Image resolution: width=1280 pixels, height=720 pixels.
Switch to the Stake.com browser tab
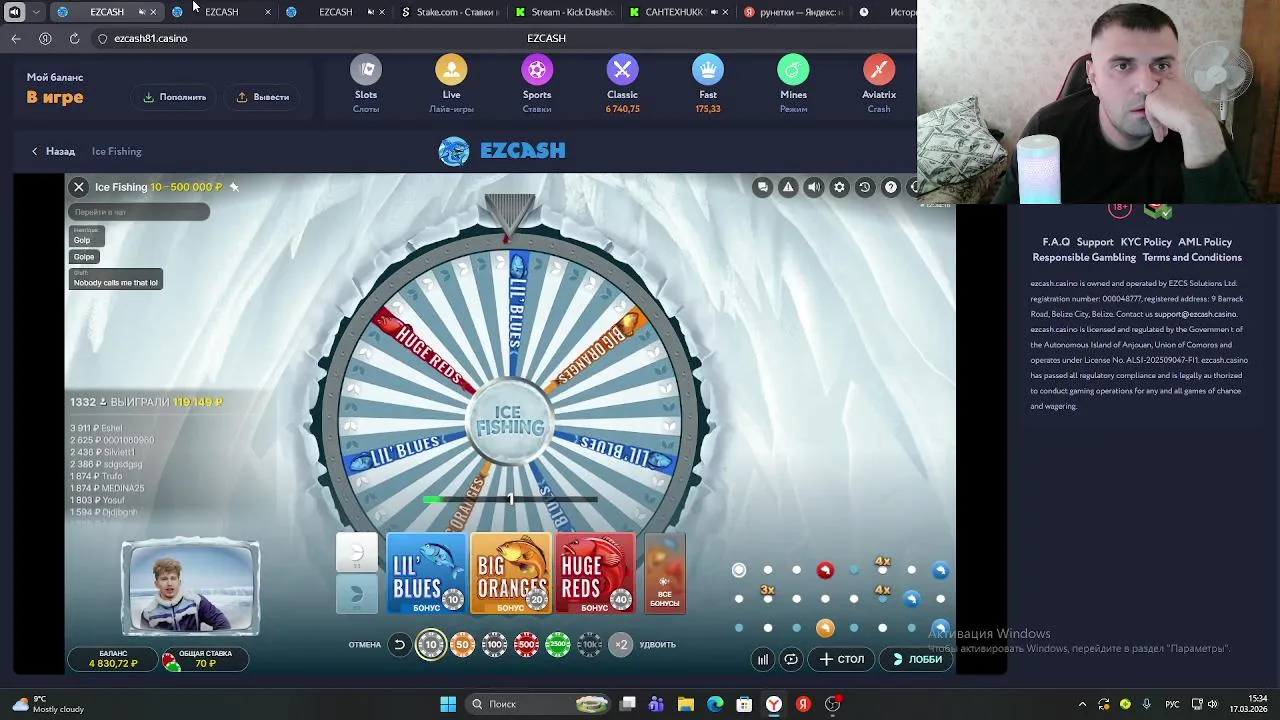[x=448, y=12]
